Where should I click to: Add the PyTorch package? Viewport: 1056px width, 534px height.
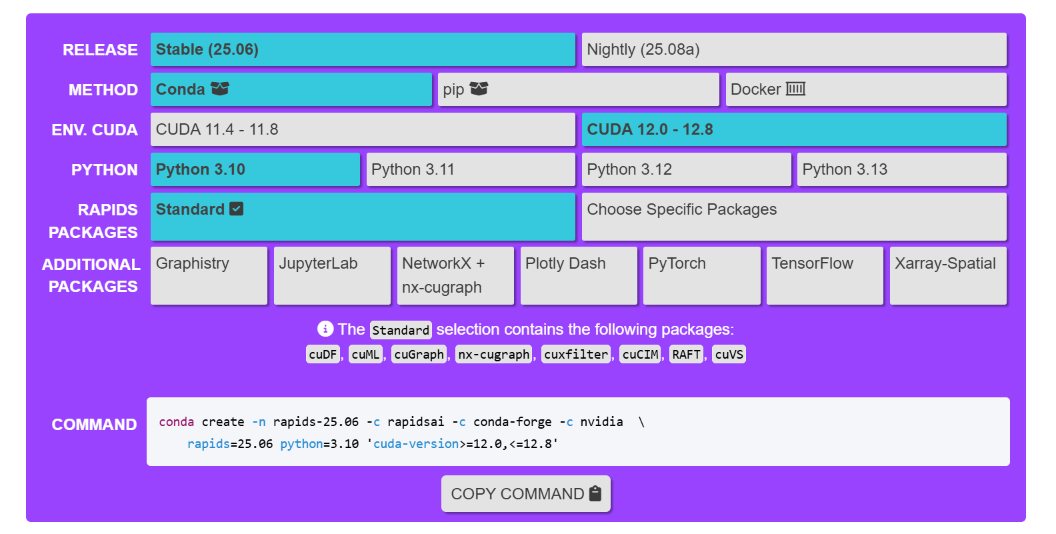702,275
